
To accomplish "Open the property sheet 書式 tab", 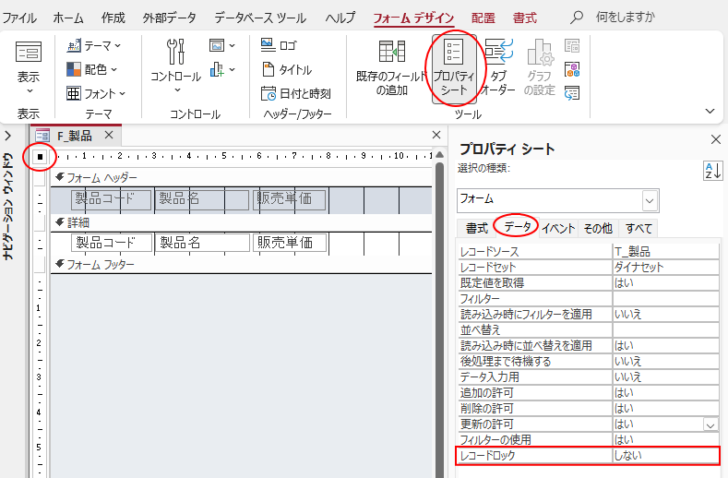I will click(477, 228).
